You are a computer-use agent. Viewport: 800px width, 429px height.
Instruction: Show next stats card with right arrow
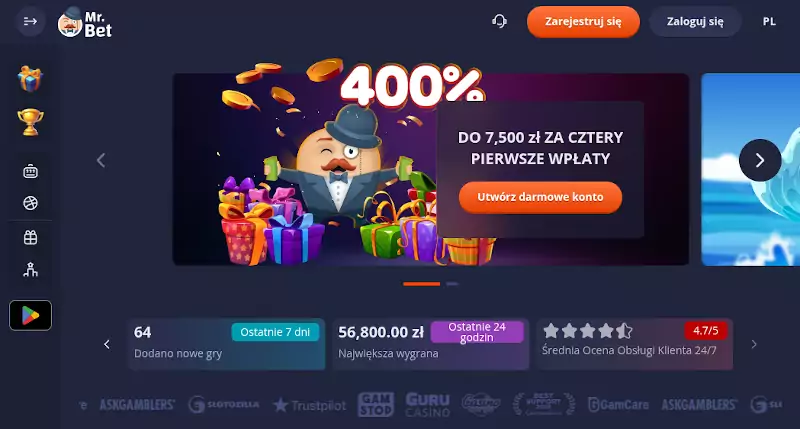(754, 344)
